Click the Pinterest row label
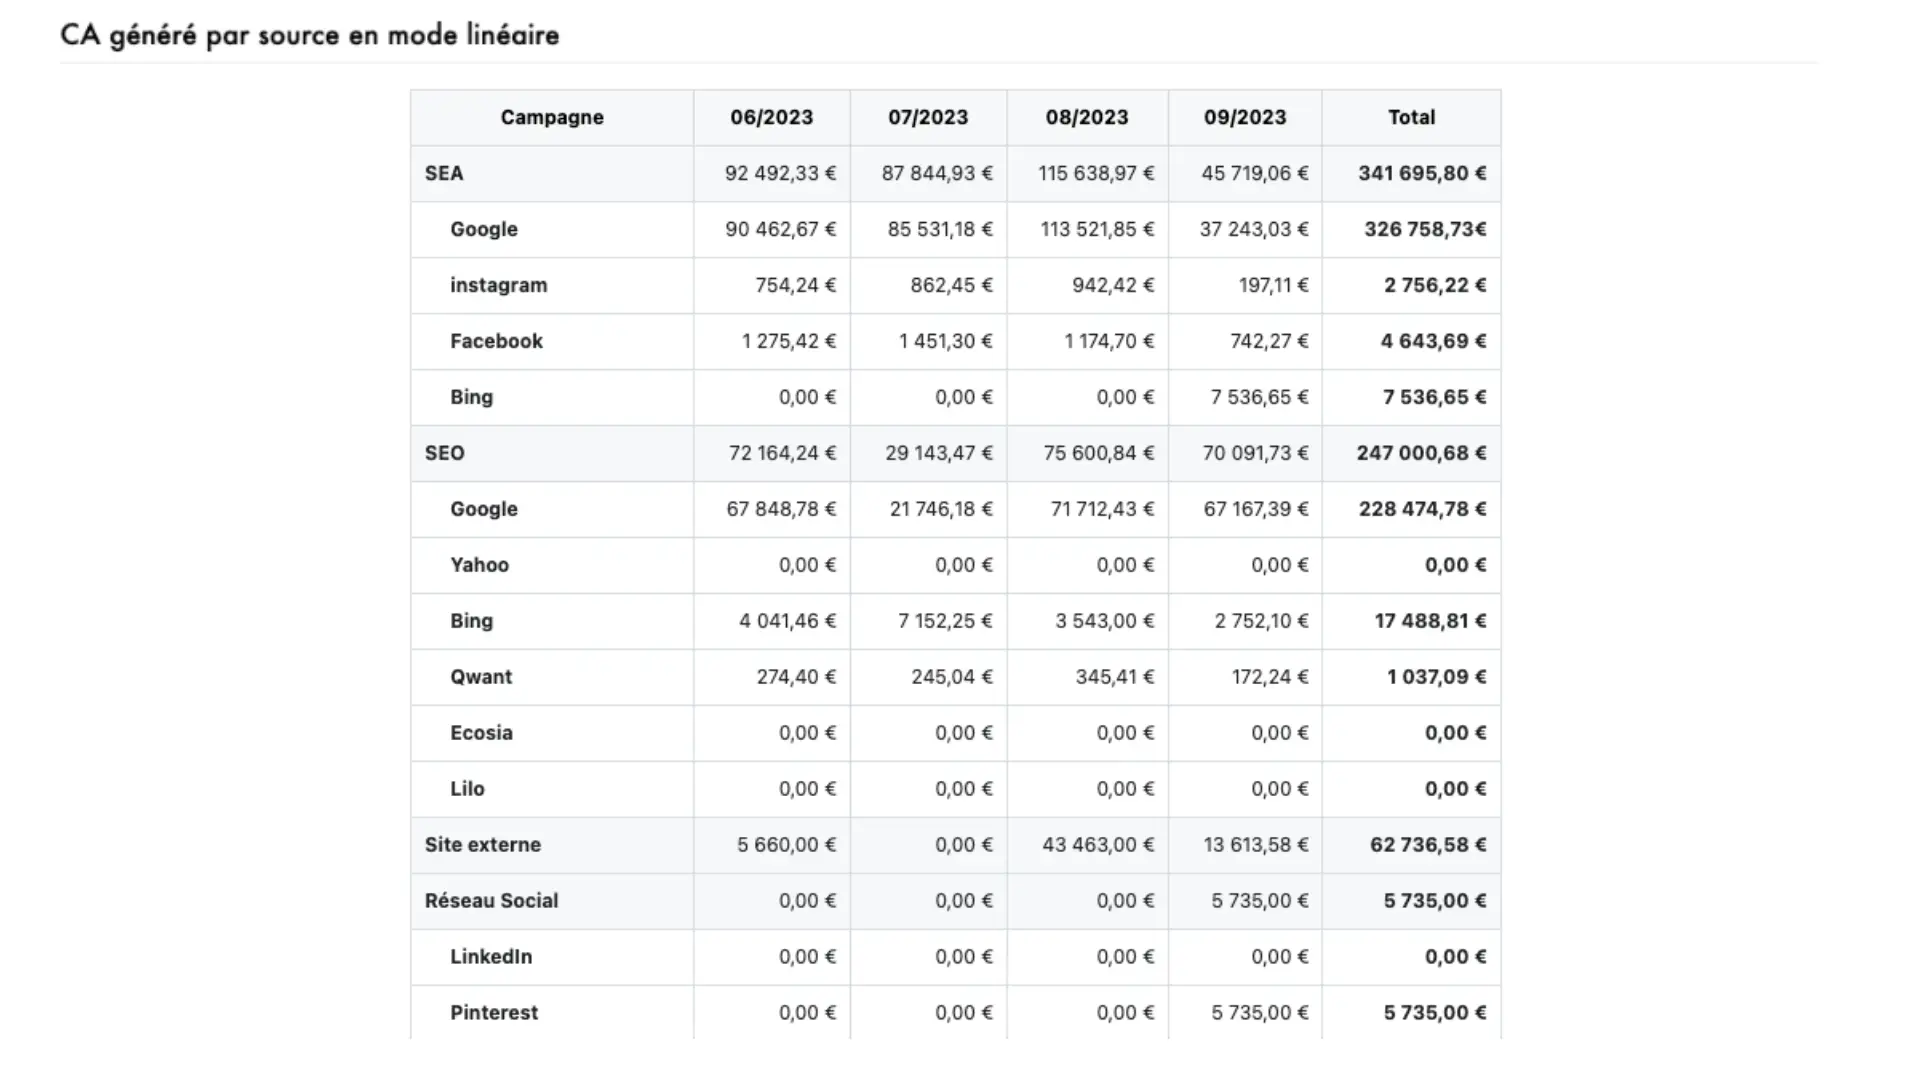1920x1080 pixels. (x=494, y=1013)
